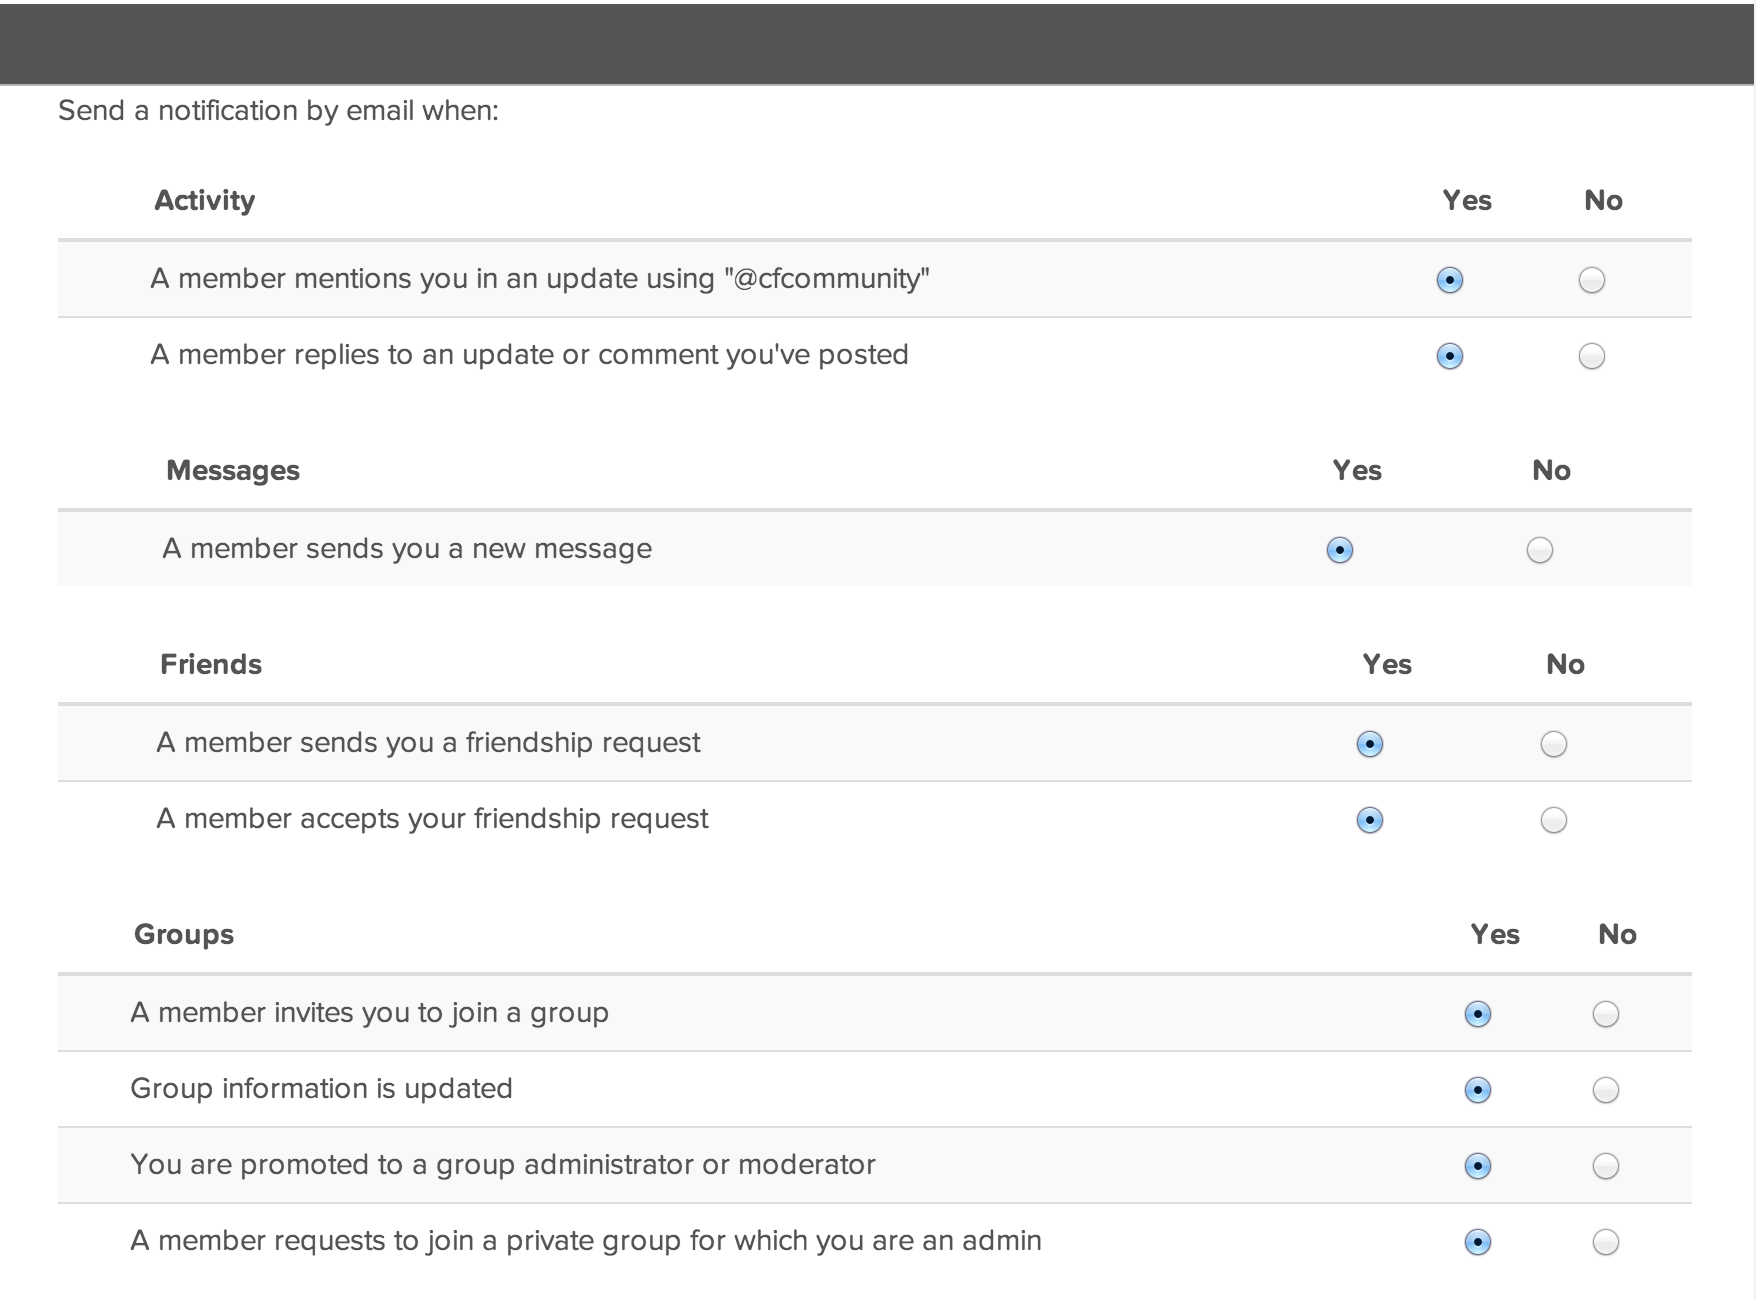1756x1300 pixels.
Task: Select Yes for member accepts friendship request
Action: click(x=1369, y=820)
